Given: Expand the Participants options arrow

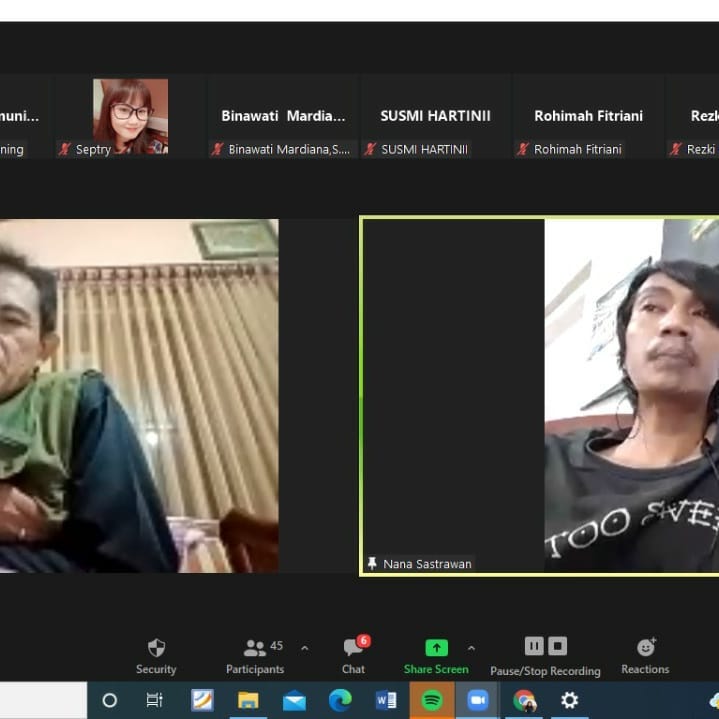Looking at the screenshot, I should [x=305, y=648].
